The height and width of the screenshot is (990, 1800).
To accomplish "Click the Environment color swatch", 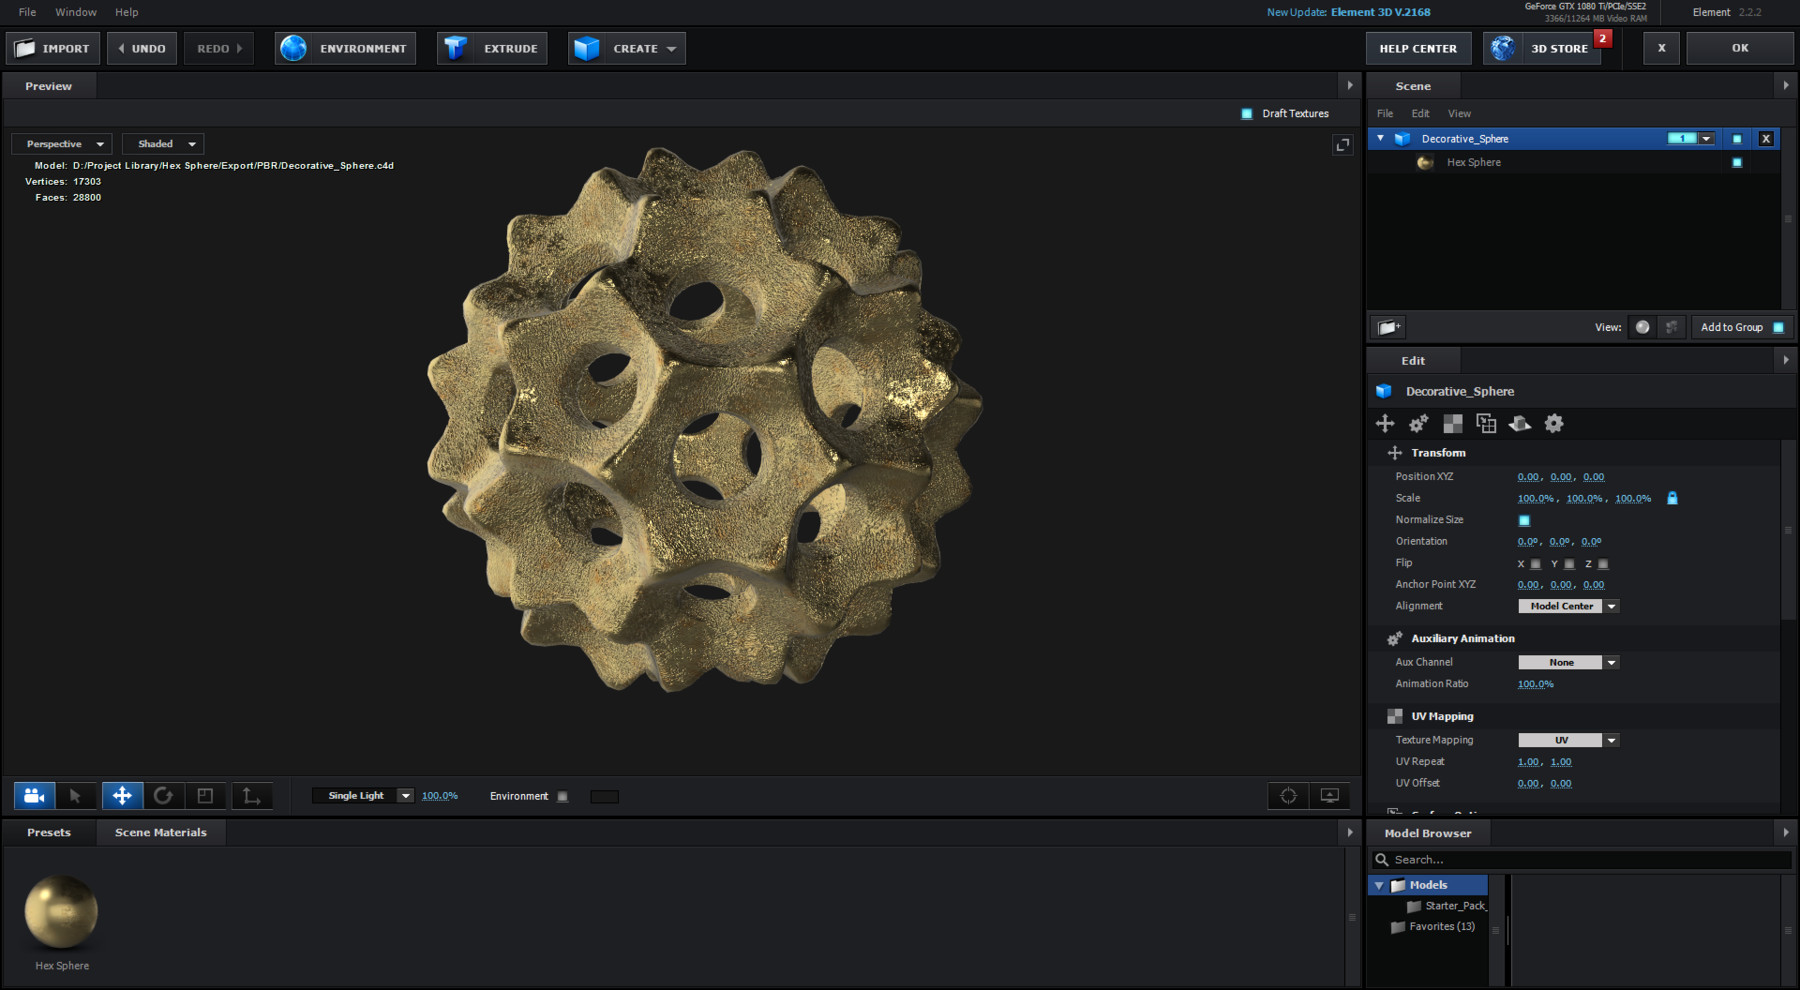I will pyautogui.click(x=604, y=796).
